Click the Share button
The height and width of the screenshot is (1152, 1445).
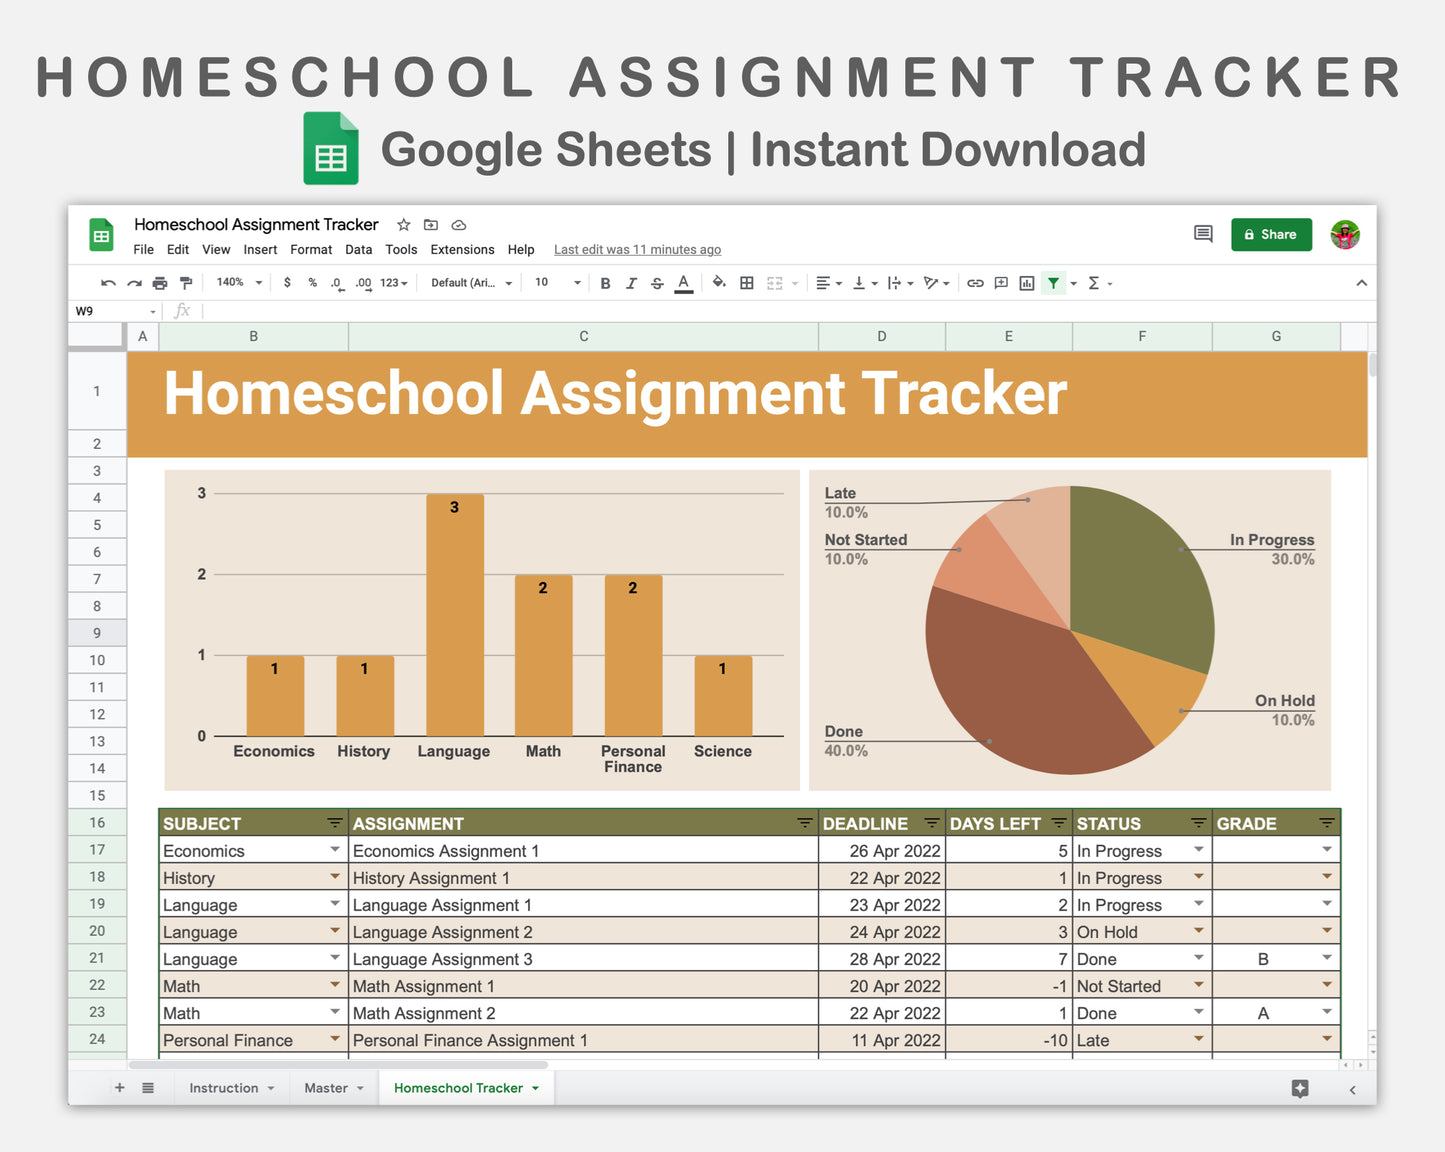[1271, 234]
